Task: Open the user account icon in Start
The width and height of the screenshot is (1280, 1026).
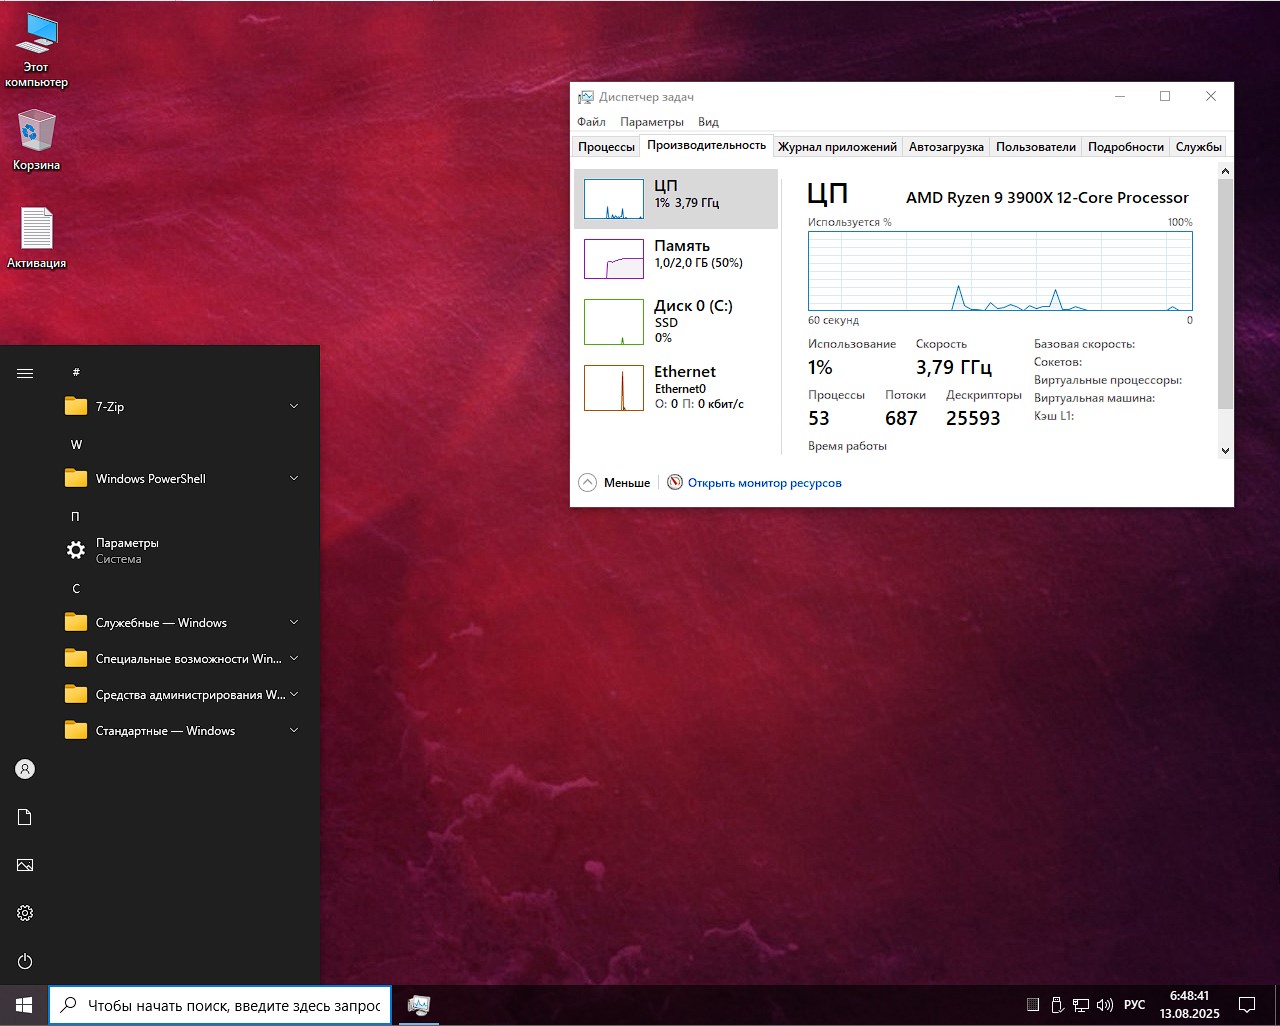Action: coord(25,769)
